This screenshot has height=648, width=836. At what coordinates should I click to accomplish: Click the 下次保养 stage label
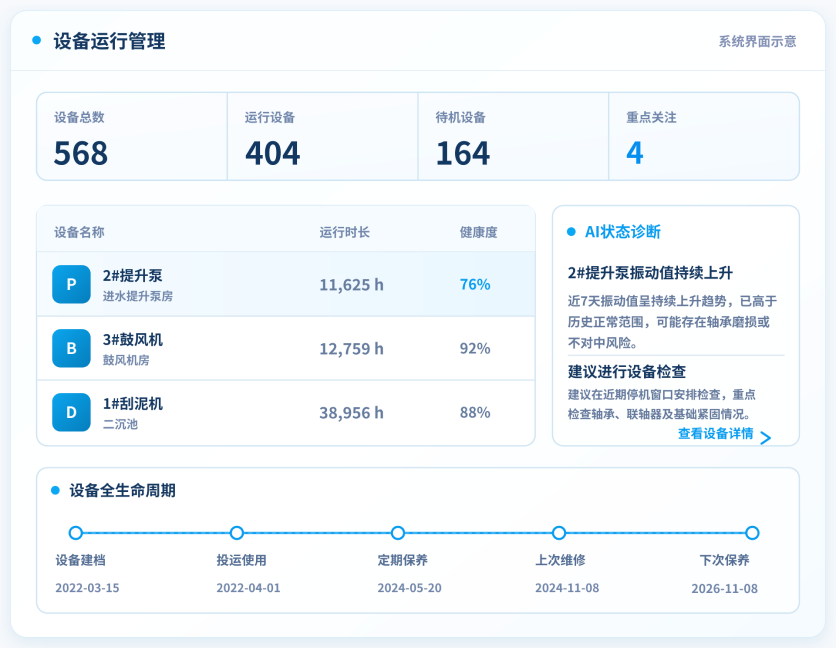[725, 560]
